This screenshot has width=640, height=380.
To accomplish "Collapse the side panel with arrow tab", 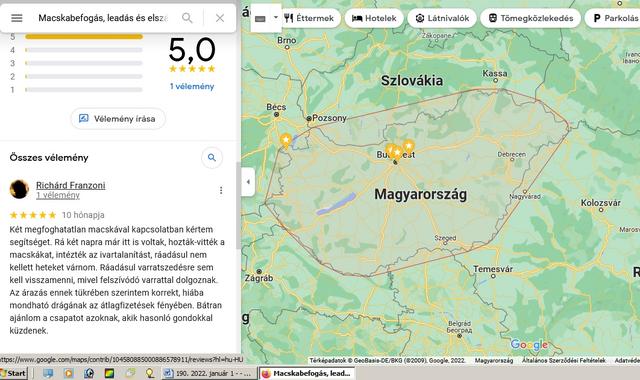I will (248, 182).
